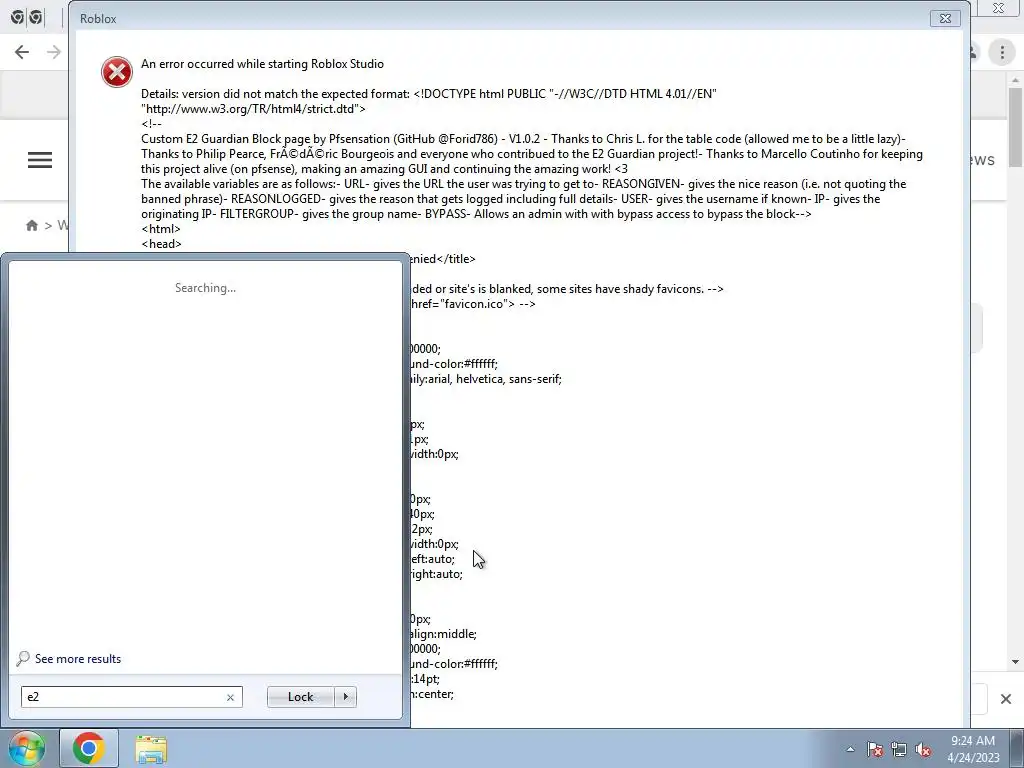The image size is (1024, 768).
Task: Click the Windows Start orb
Action: point(25,748)
